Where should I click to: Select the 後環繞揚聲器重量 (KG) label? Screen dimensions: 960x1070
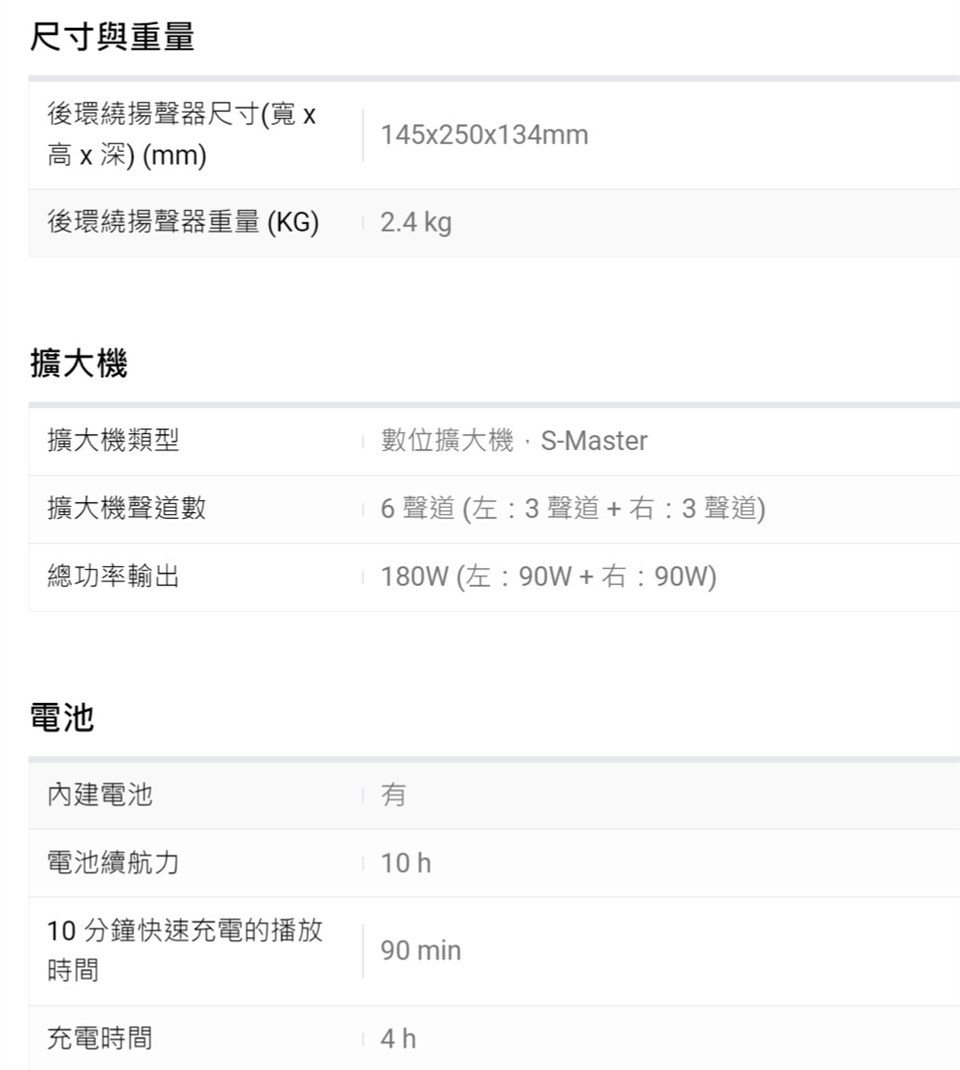tap(183, 223)
